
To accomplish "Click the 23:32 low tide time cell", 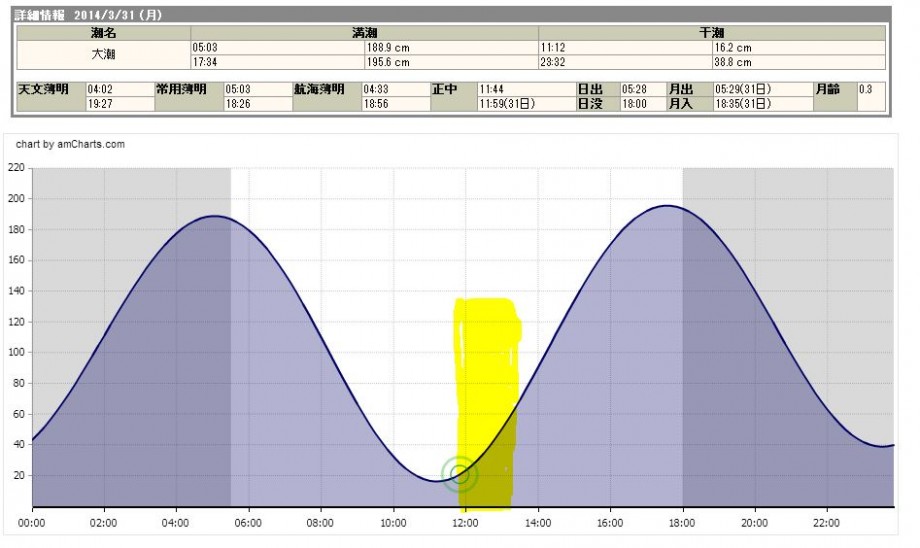I will point(625,62).
